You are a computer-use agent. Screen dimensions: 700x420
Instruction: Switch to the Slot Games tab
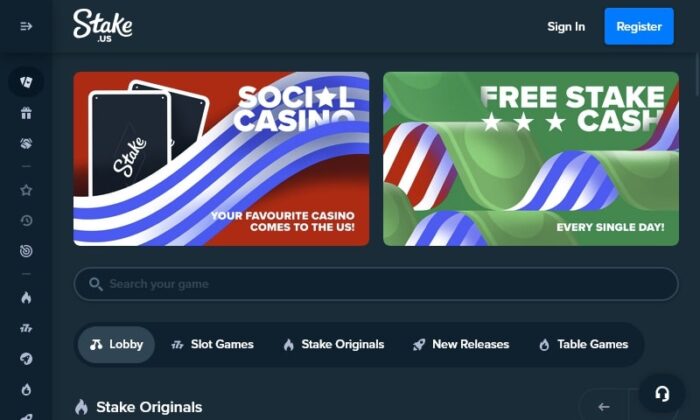[x=212, y=345]
